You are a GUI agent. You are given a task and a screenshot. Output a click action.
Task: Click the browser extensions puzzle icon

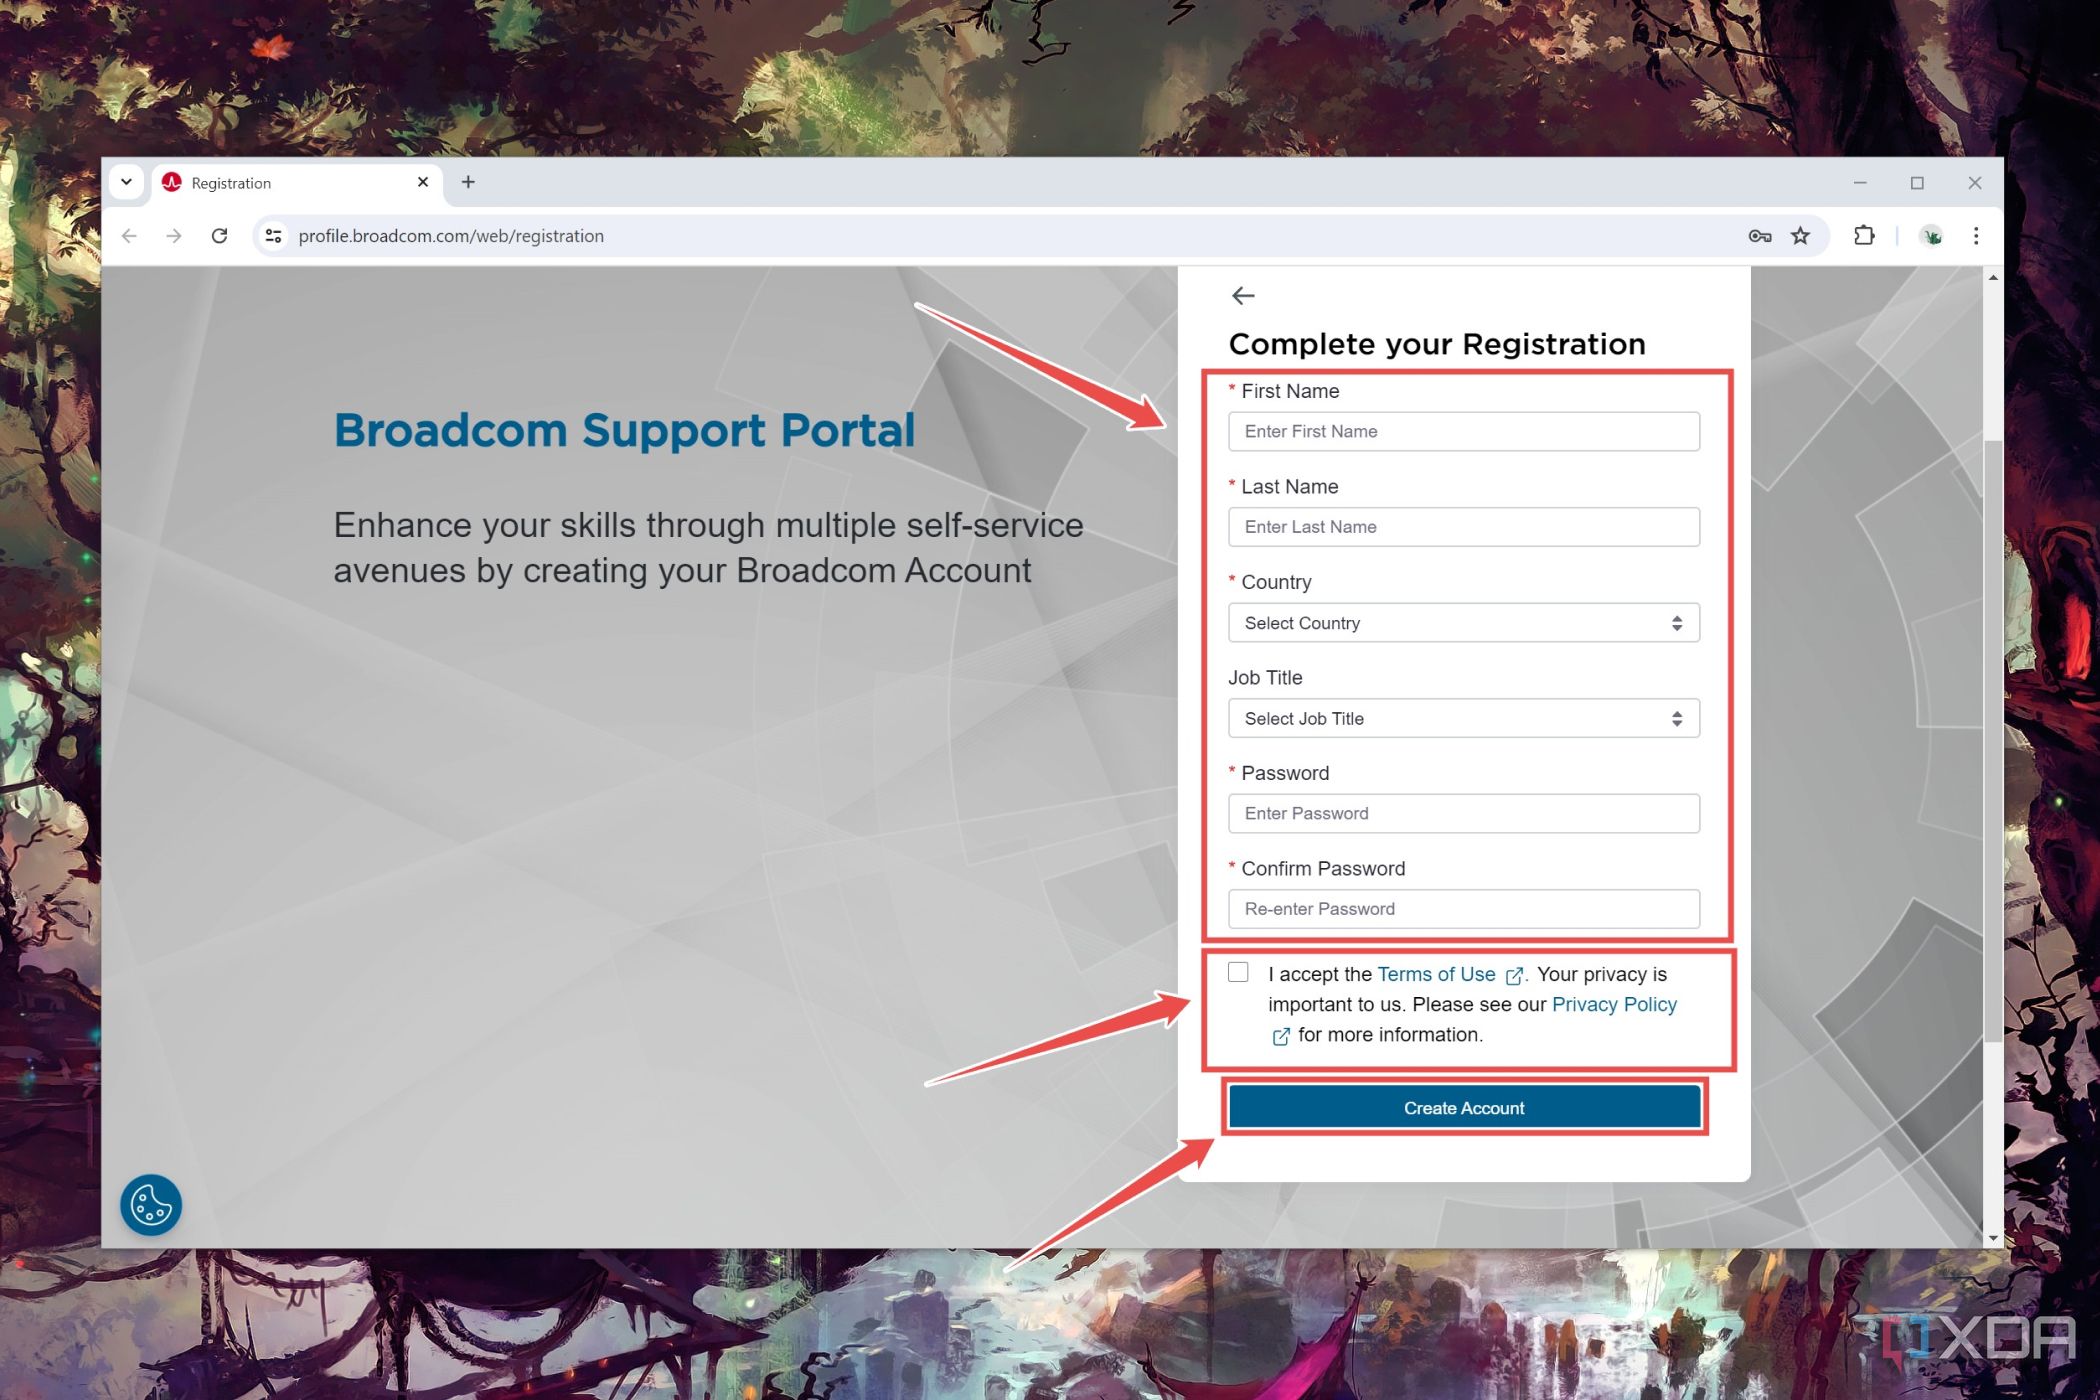1862,236
